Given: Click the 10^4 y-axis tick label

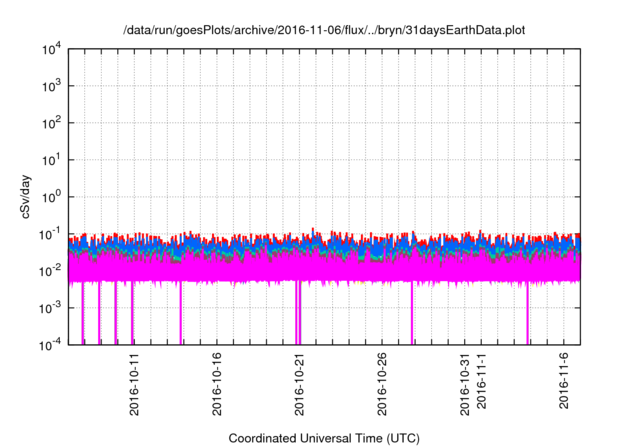Looking at the screenshot, I should [51, 49].
